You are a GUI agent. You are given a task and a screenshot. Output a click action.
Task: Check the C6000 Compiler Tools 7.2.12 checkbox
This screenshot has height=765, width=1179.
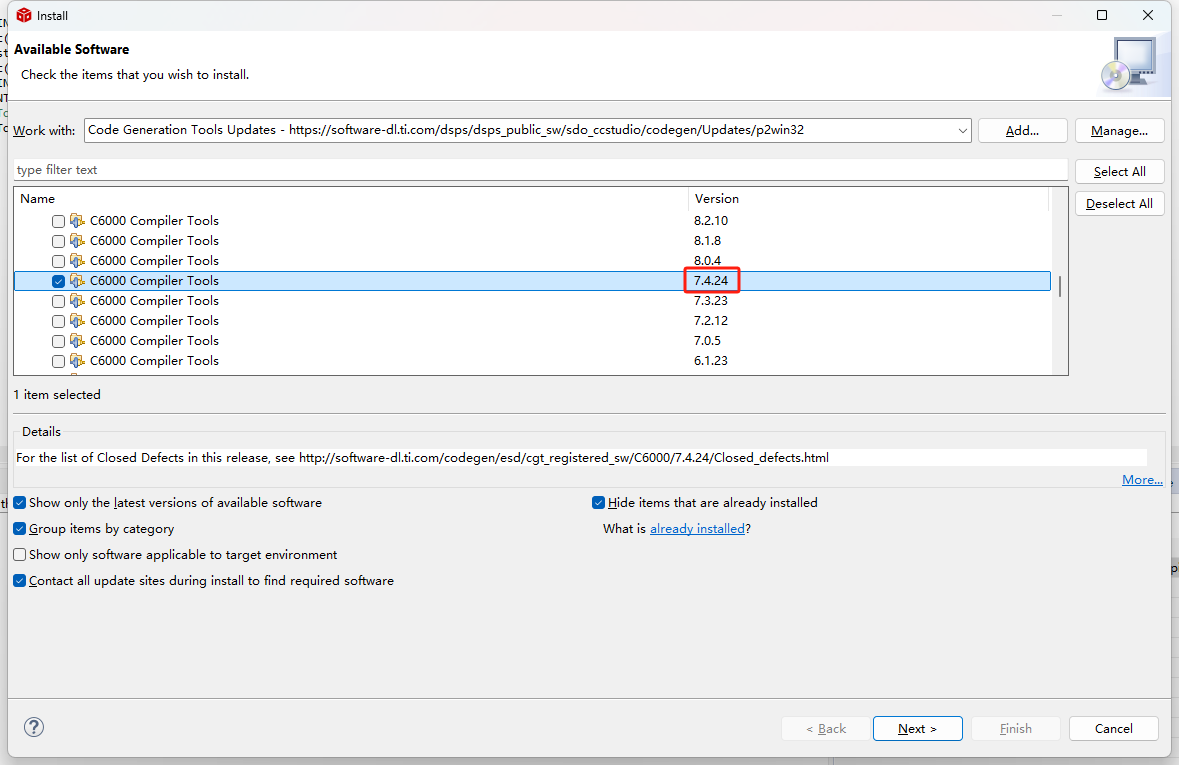tap(58, 321)
